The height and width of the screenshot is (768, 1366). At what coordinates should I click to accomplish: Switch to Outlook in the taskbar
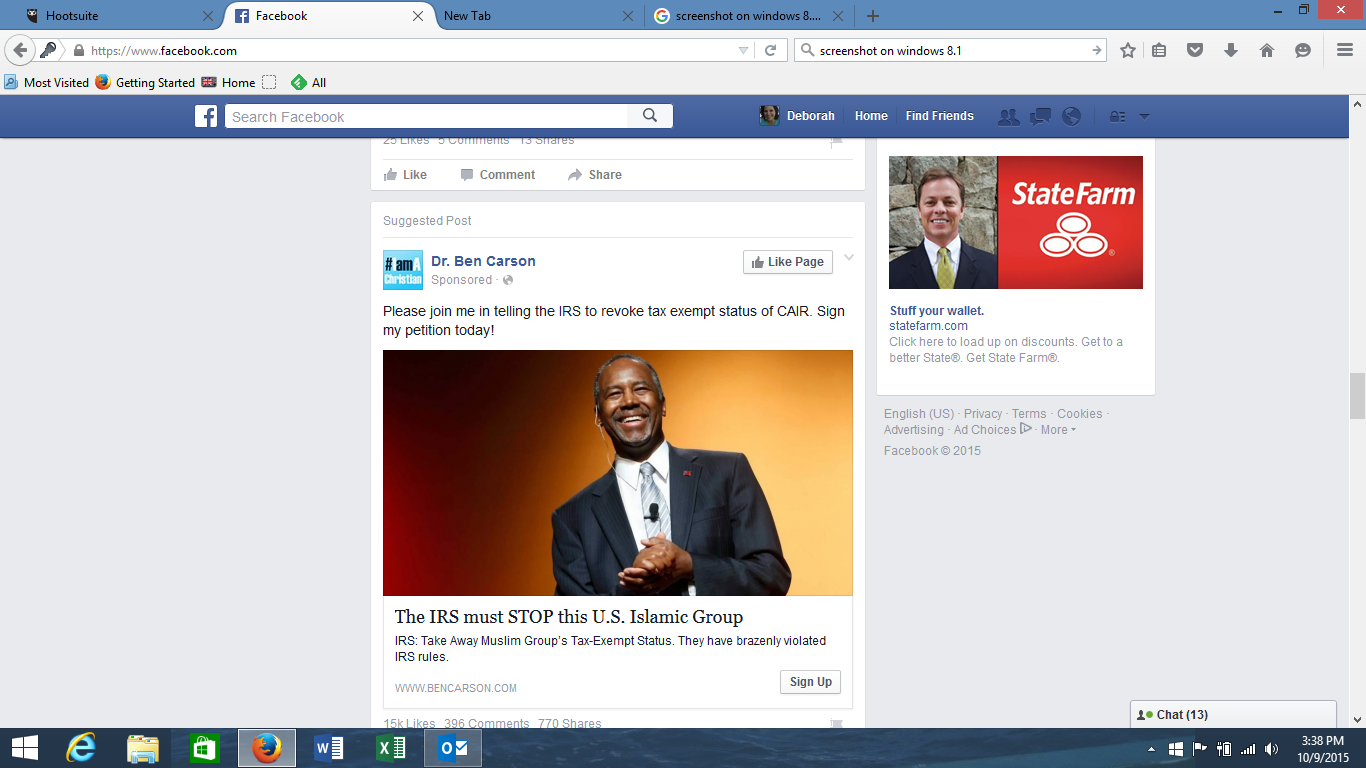(x=453, y=748)
